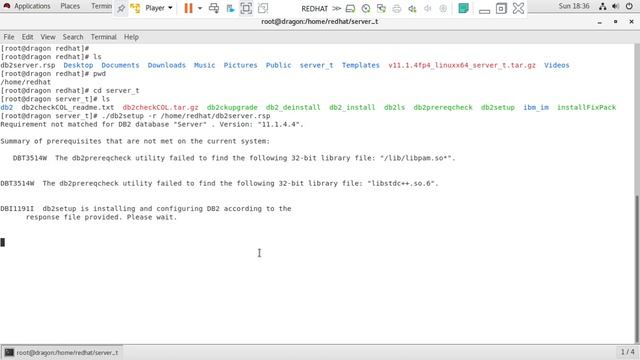Viewport: 640px width, 360px height.
Task: Click the DBI1191I message code
Action: pos(17,209)
